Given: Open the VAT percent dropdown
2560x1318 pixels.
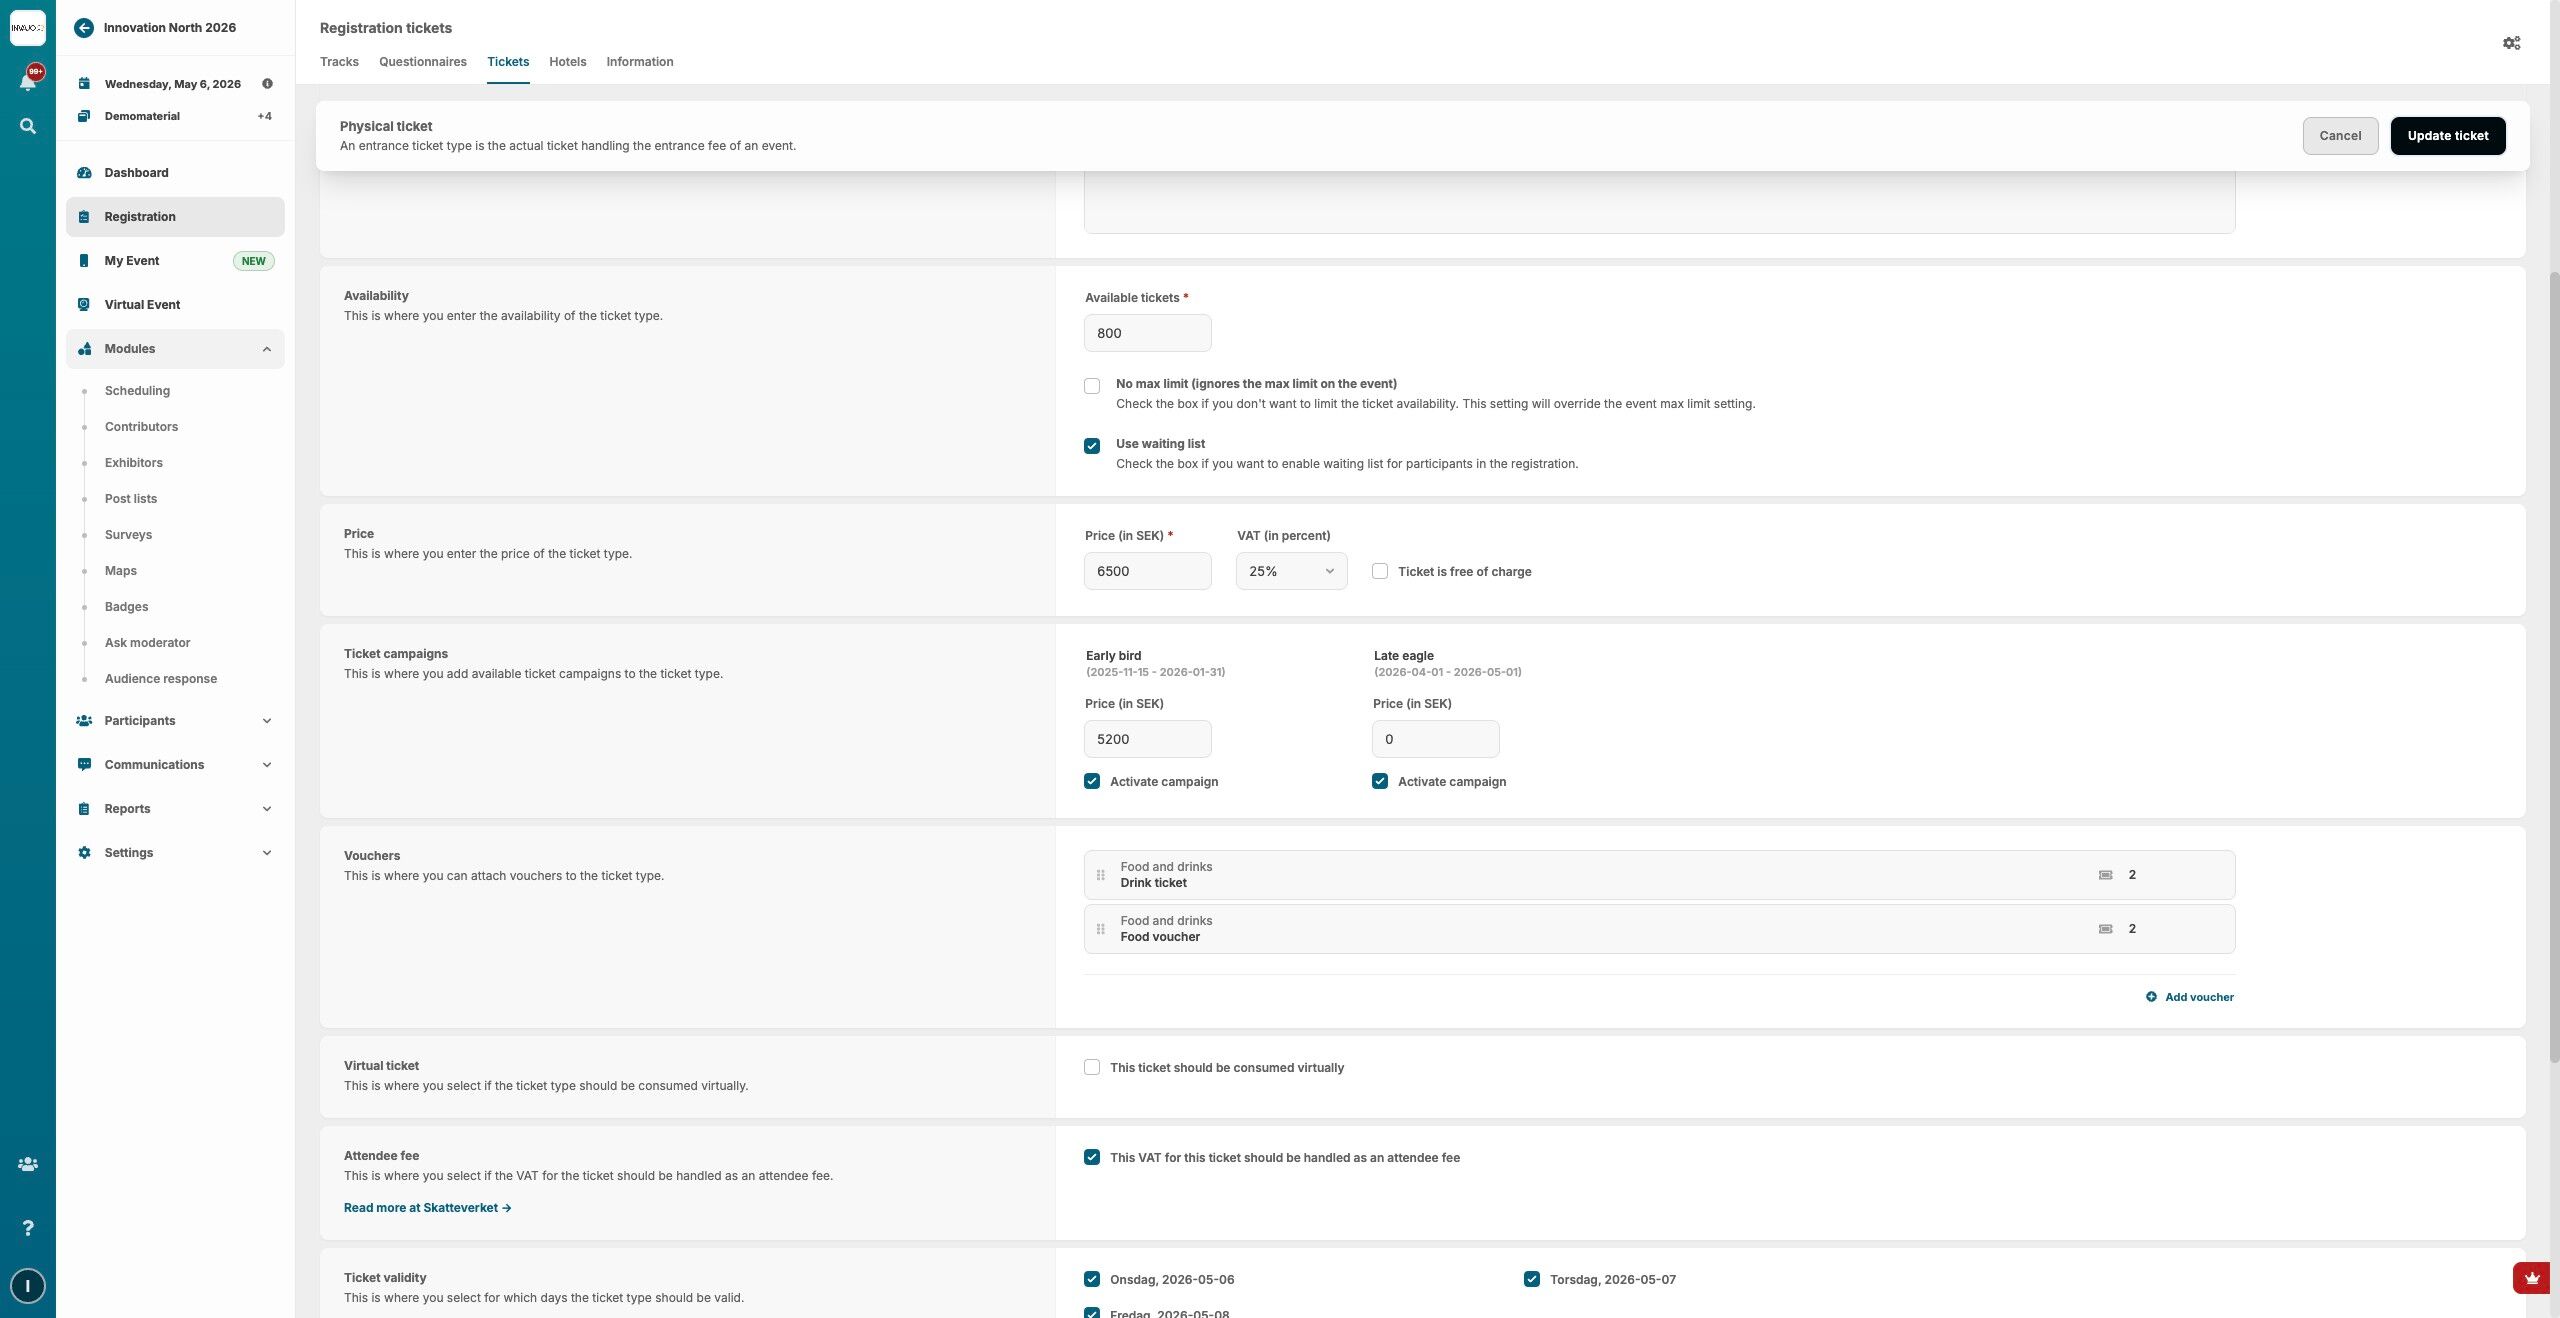Looking at the screenshot, I should [x=1291, y=571].
